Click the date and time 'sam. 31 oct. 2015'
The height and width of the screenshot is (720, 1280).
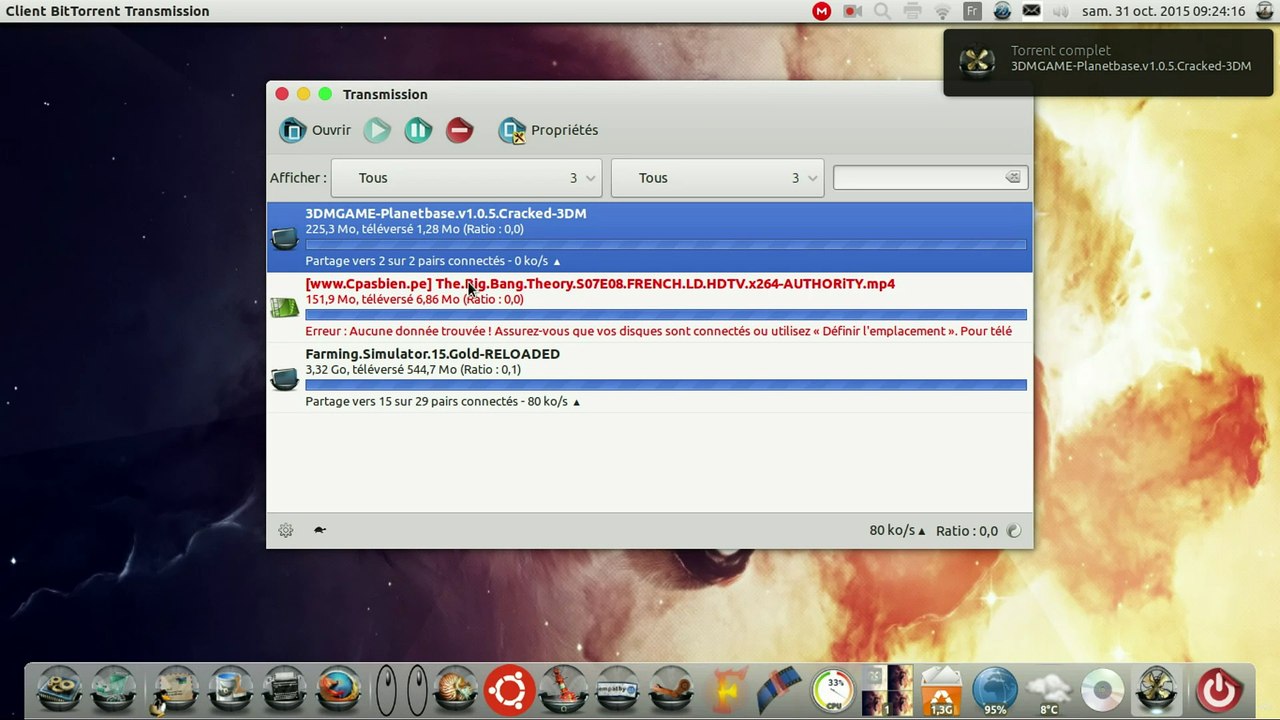1164,11
